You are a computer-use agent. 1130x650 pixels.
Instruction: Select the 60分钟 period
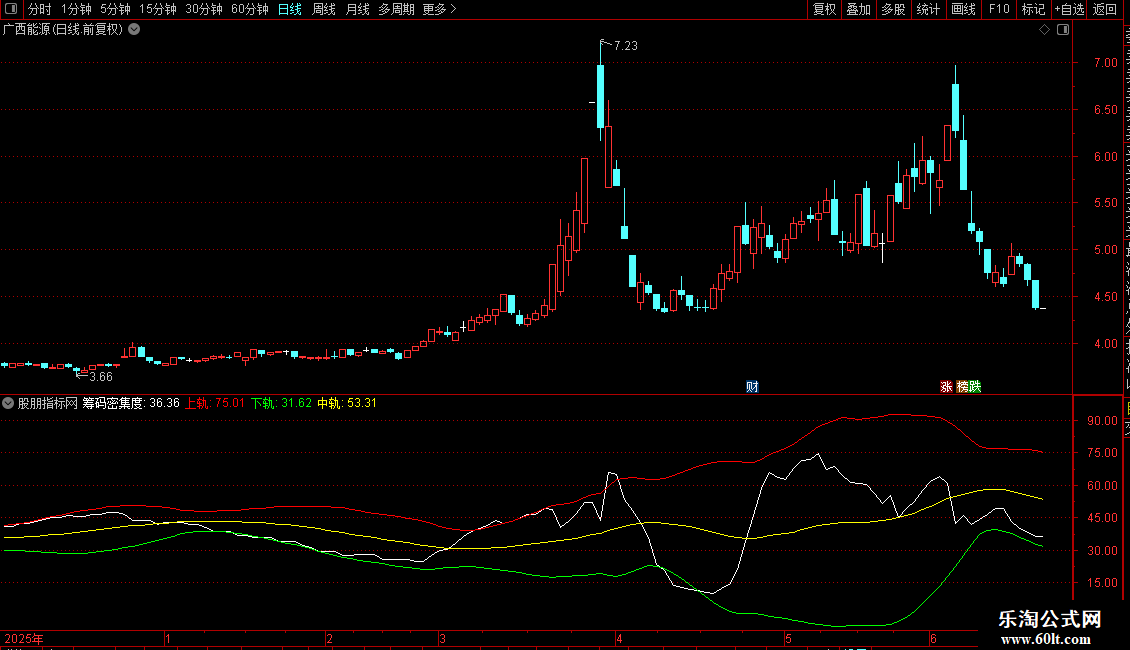click(249, 9)
